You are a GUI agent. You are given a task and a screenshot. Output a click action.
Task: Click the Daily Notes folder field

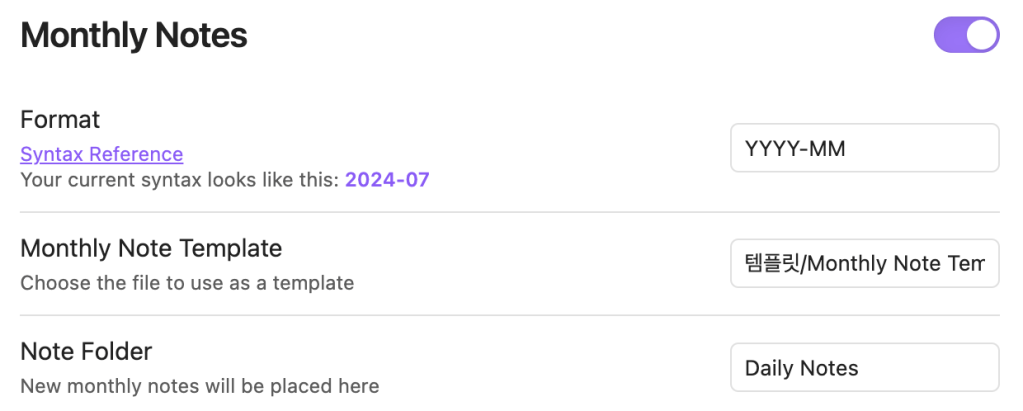864,368
